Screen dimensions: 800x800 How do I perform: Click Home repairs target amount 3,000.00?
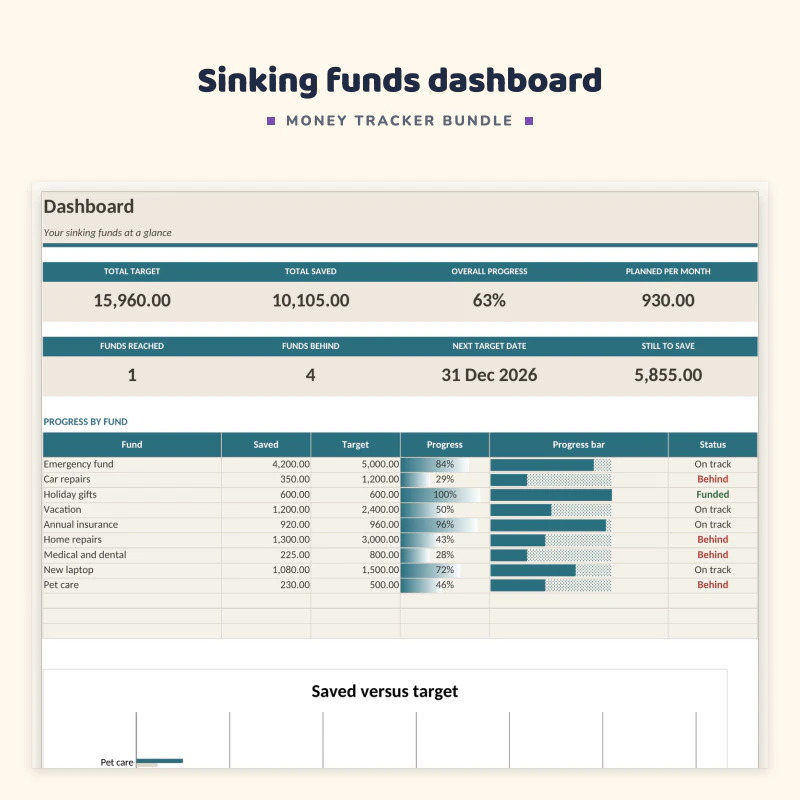coord(381,539)
